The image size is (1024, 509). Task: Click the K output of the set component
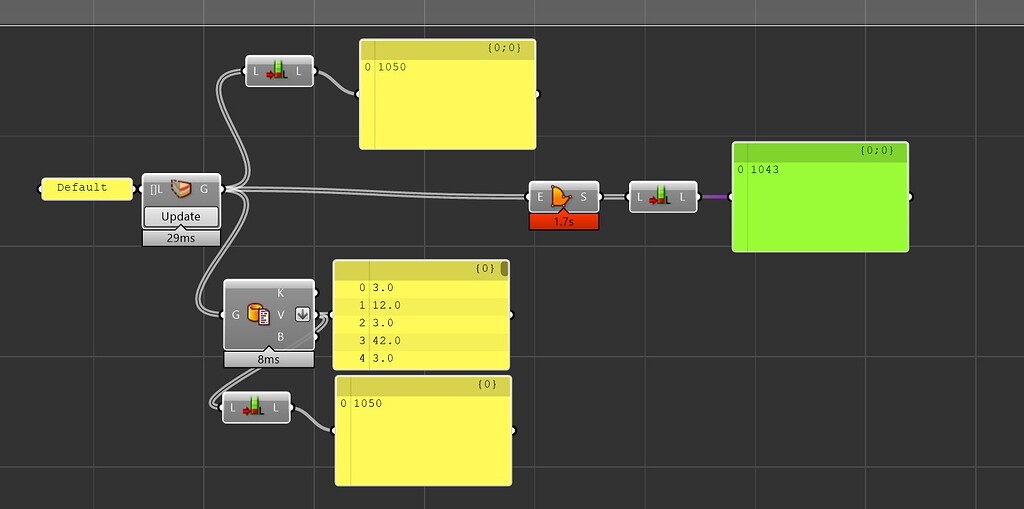pyautogui.click(x=281, y=293)
